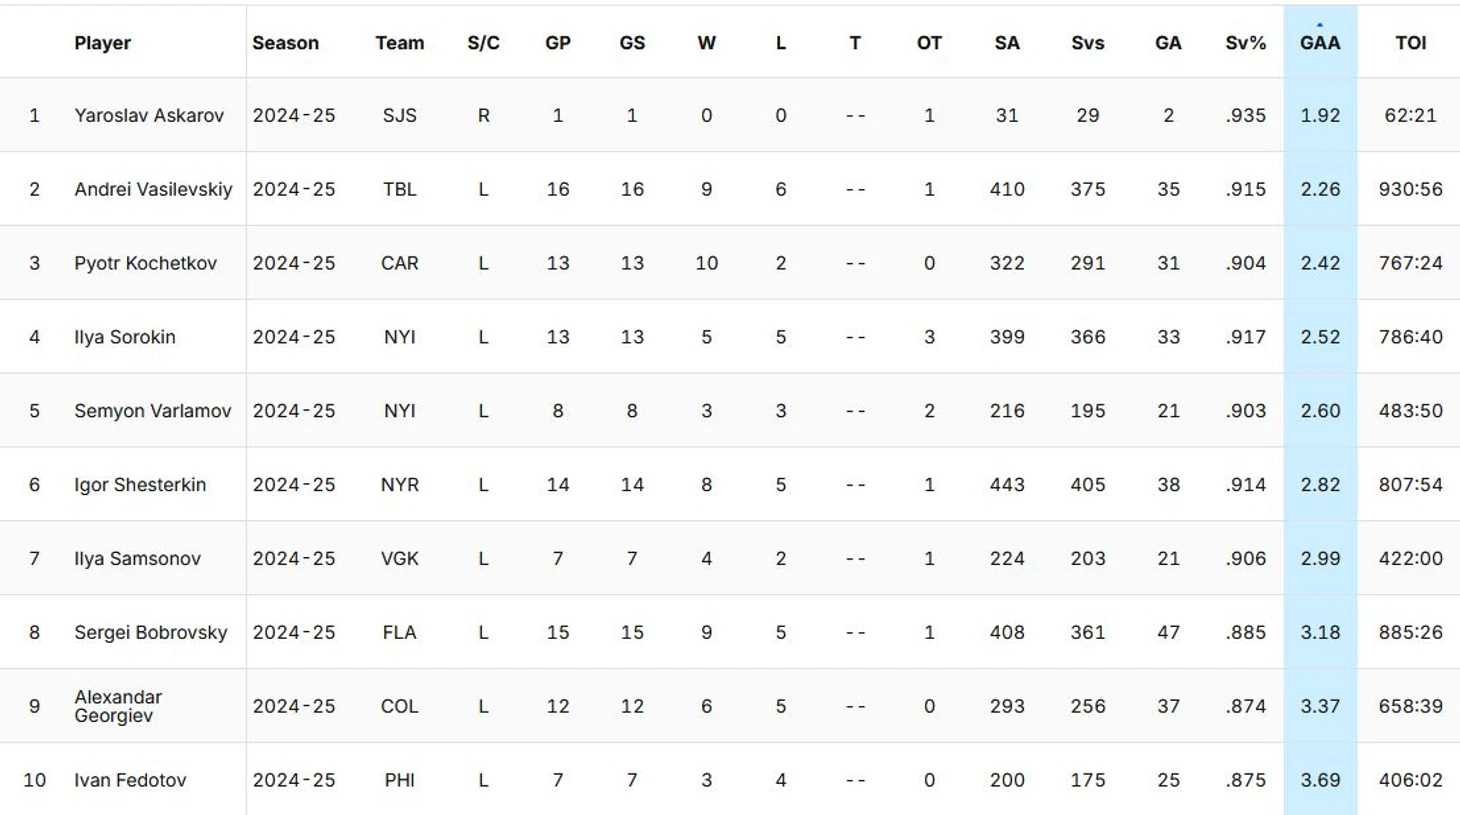
Task: Select Sergei Bobrovsky's name link
Action: click(x=150, y=632)
